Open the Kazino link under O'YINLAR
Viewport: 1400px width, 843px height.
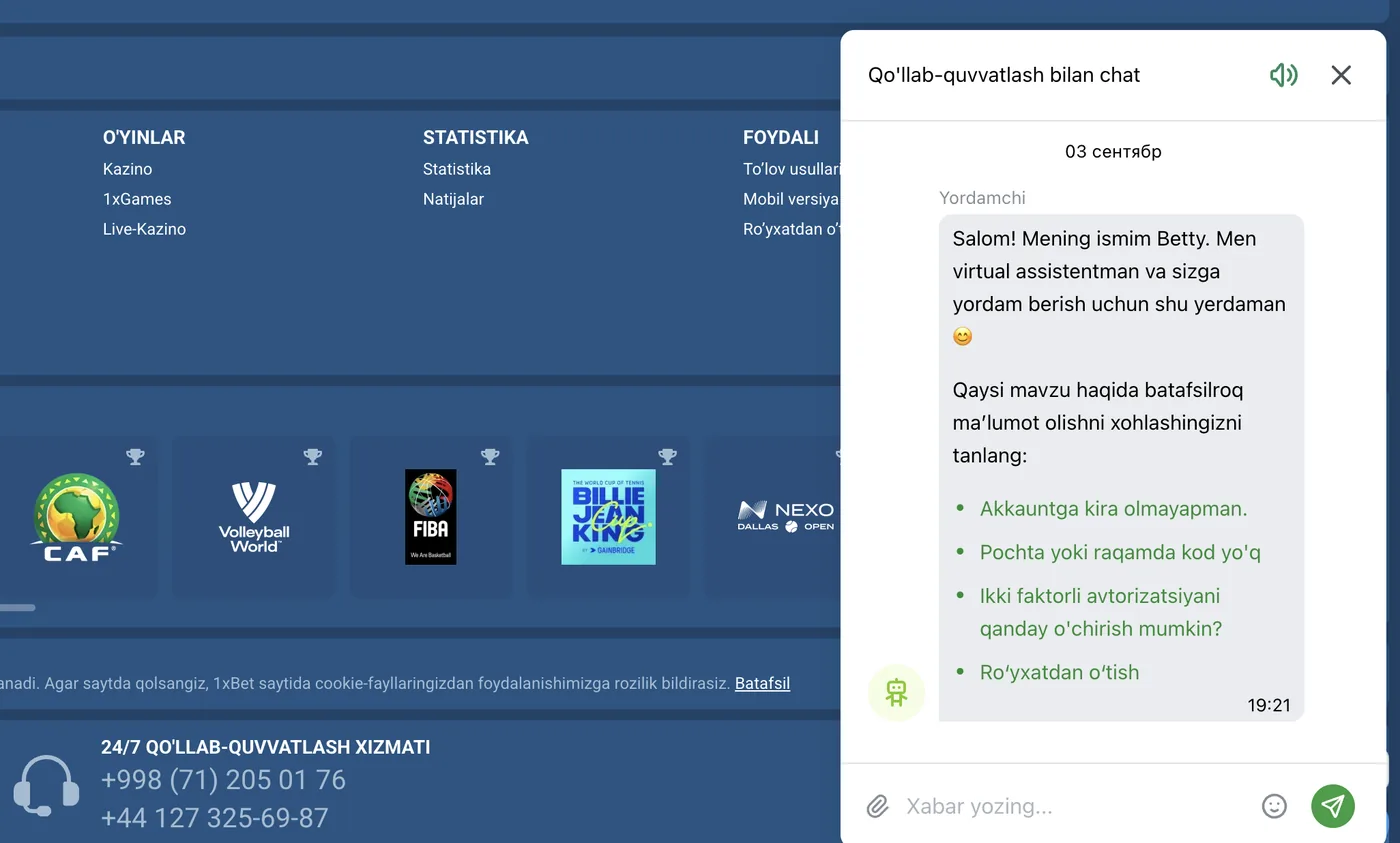(x=128, y=169)
